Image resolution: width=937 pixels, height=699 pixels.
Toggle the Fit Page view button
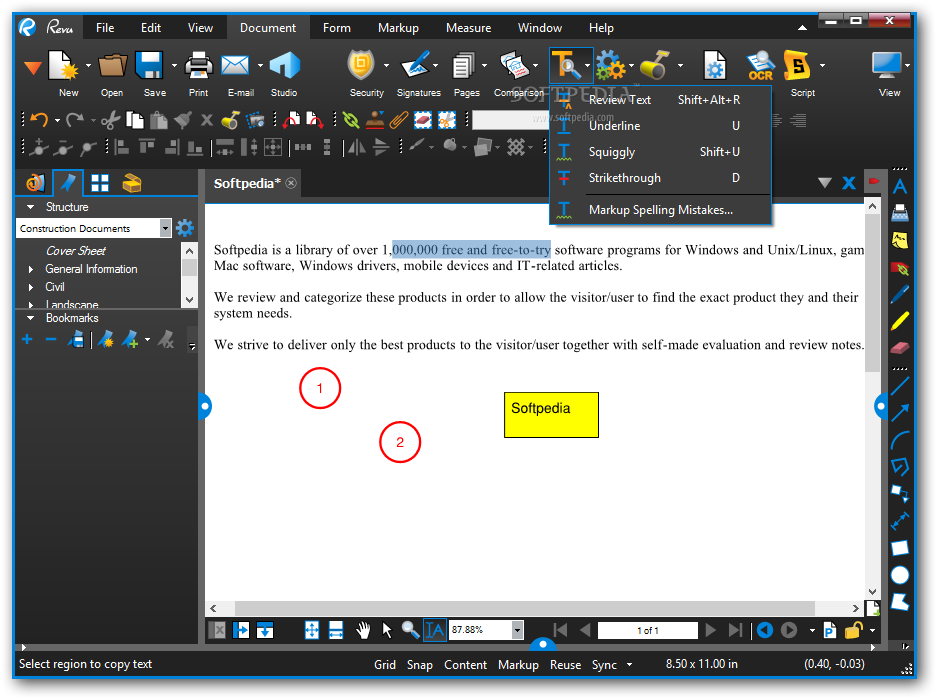point(312,630)
